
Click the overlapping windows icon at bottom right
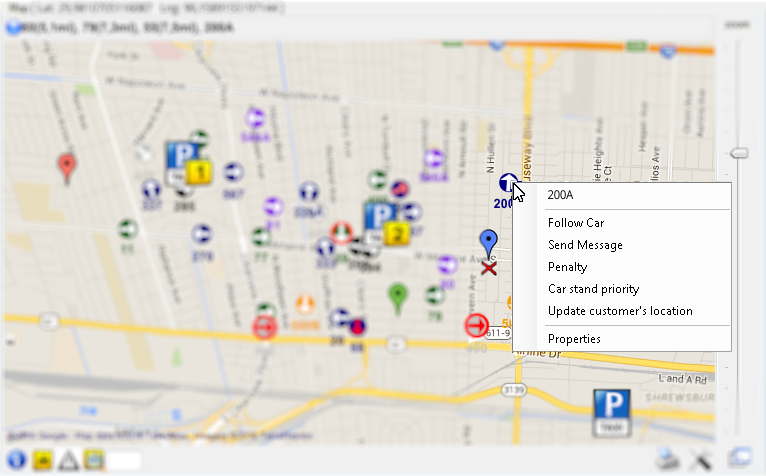[741, 457]
